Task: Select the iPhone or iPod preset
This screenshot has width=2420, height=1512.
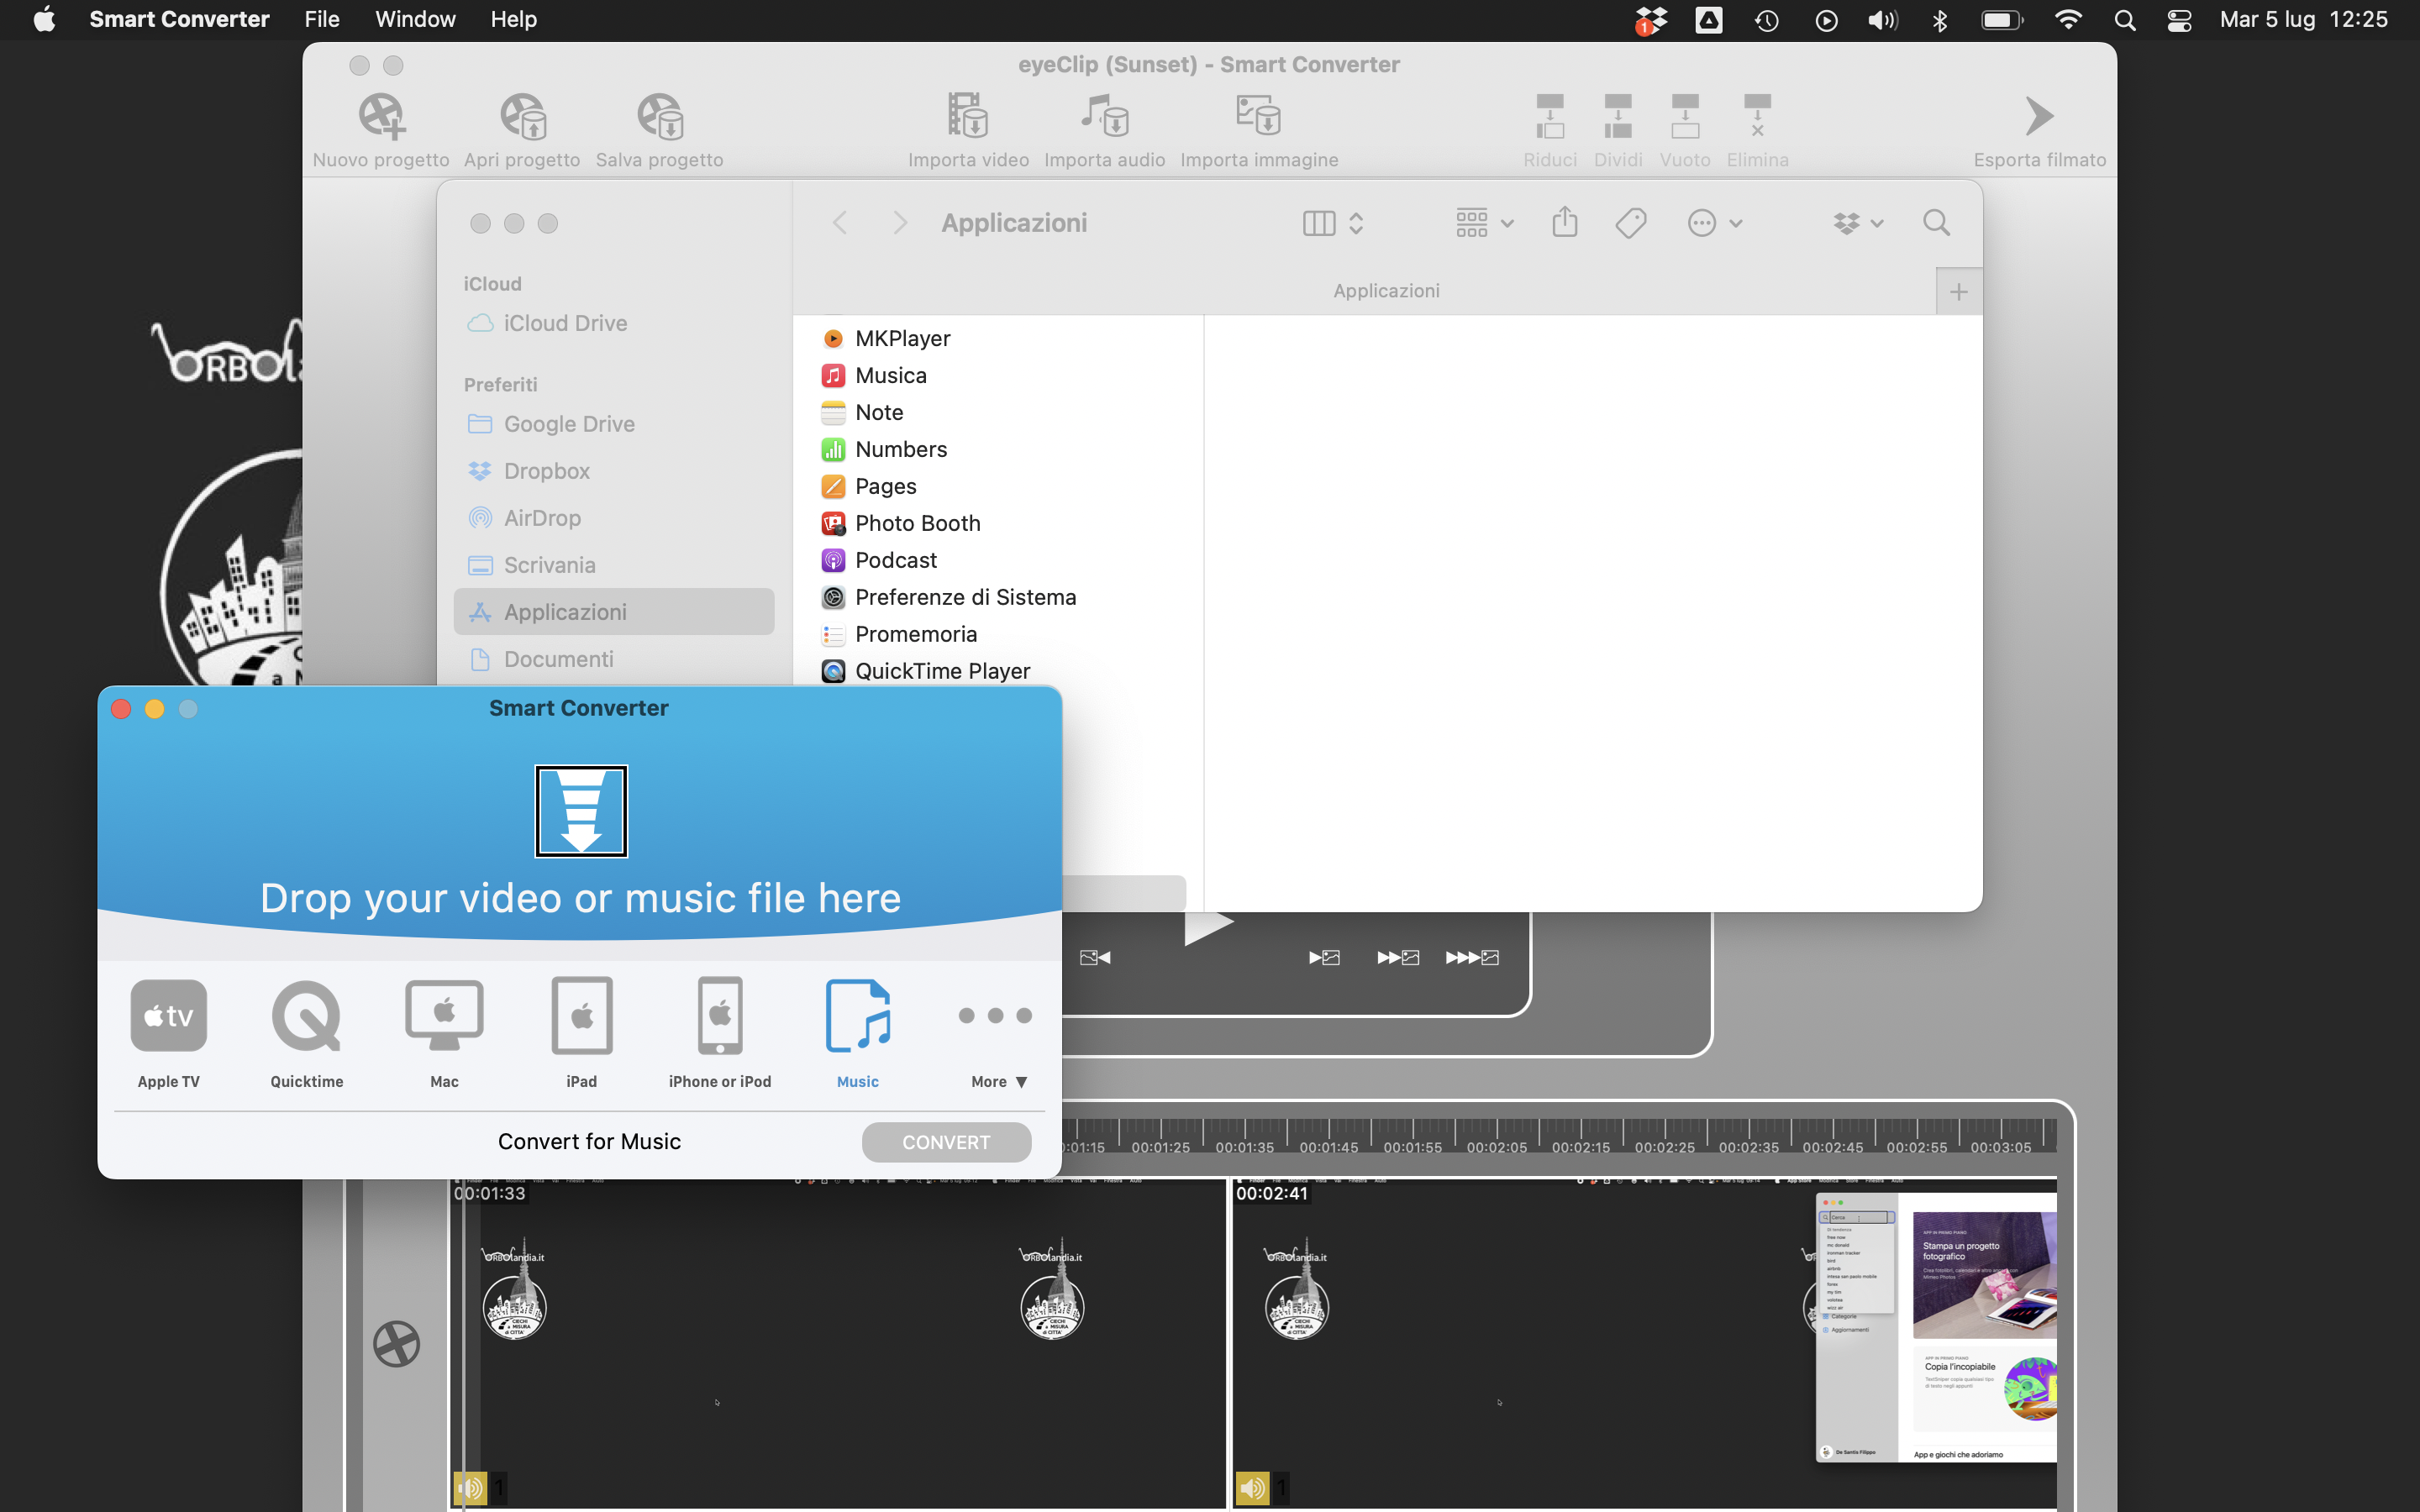Action: click(x=720, y=1015)
